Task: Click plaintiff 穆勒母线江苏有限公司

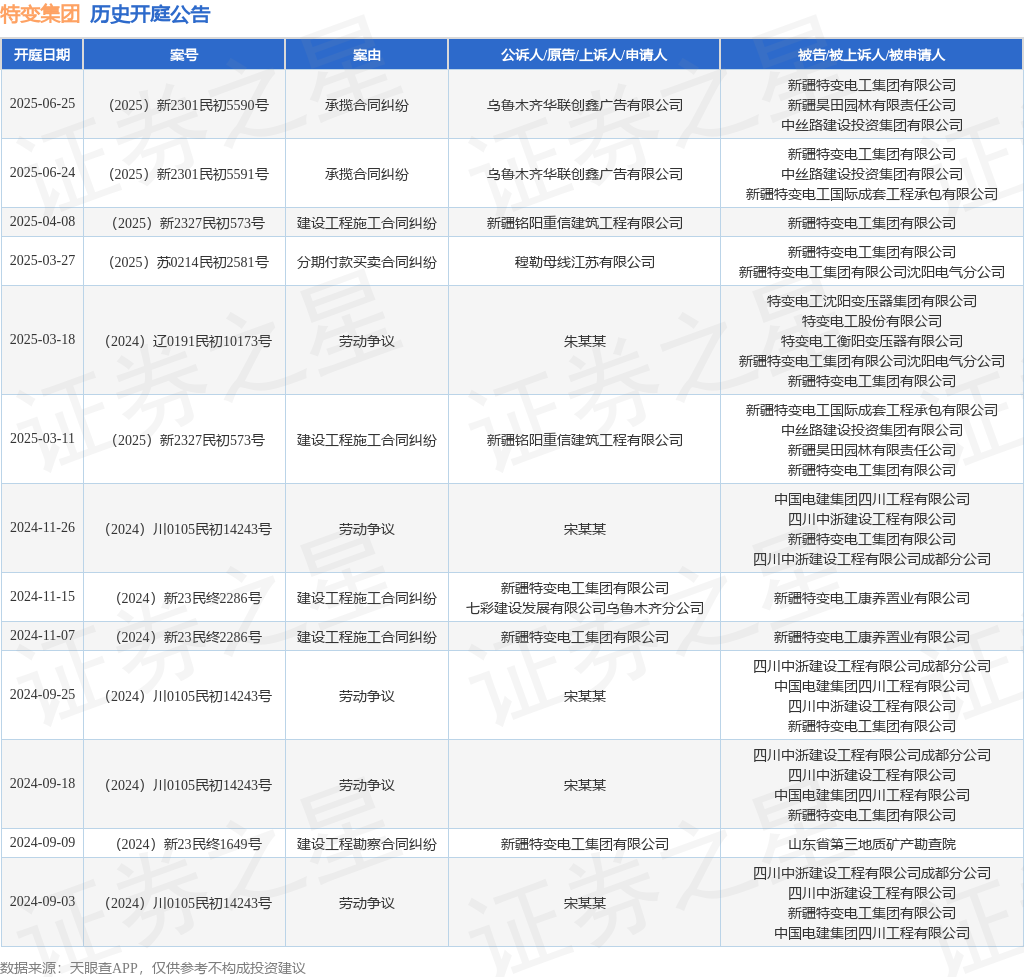Action: 584,263
